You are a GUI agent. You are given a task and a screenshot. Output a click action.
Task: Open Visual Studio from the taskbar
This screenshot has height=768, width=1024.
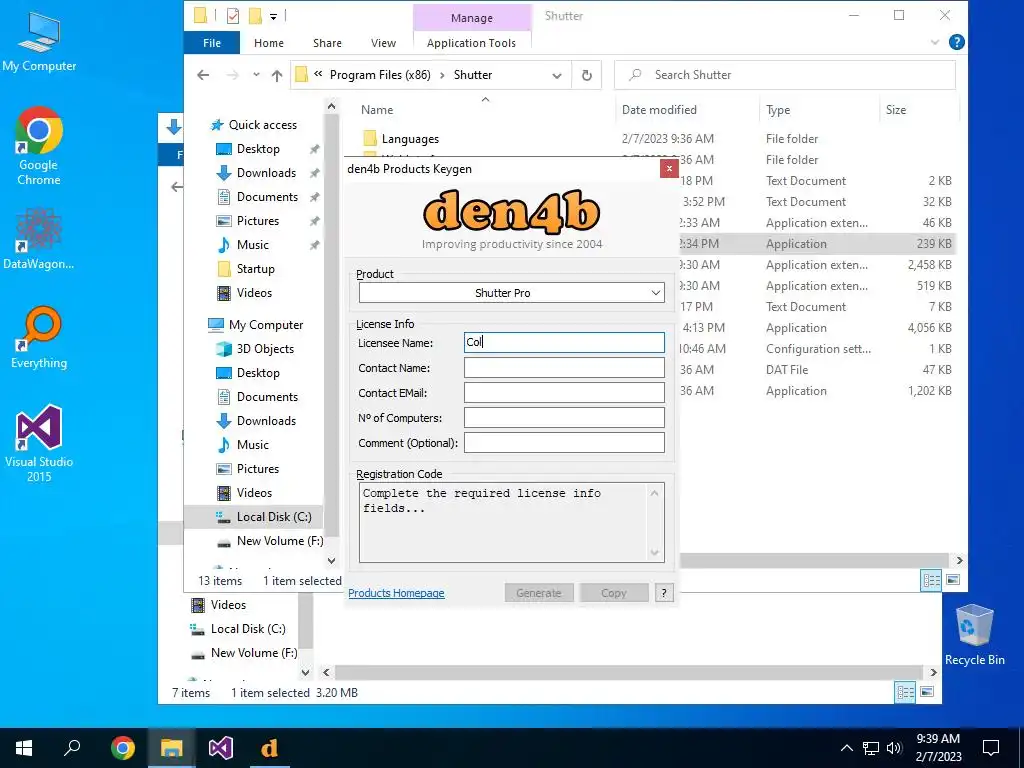pyautogui.click(x=221, y=748)
